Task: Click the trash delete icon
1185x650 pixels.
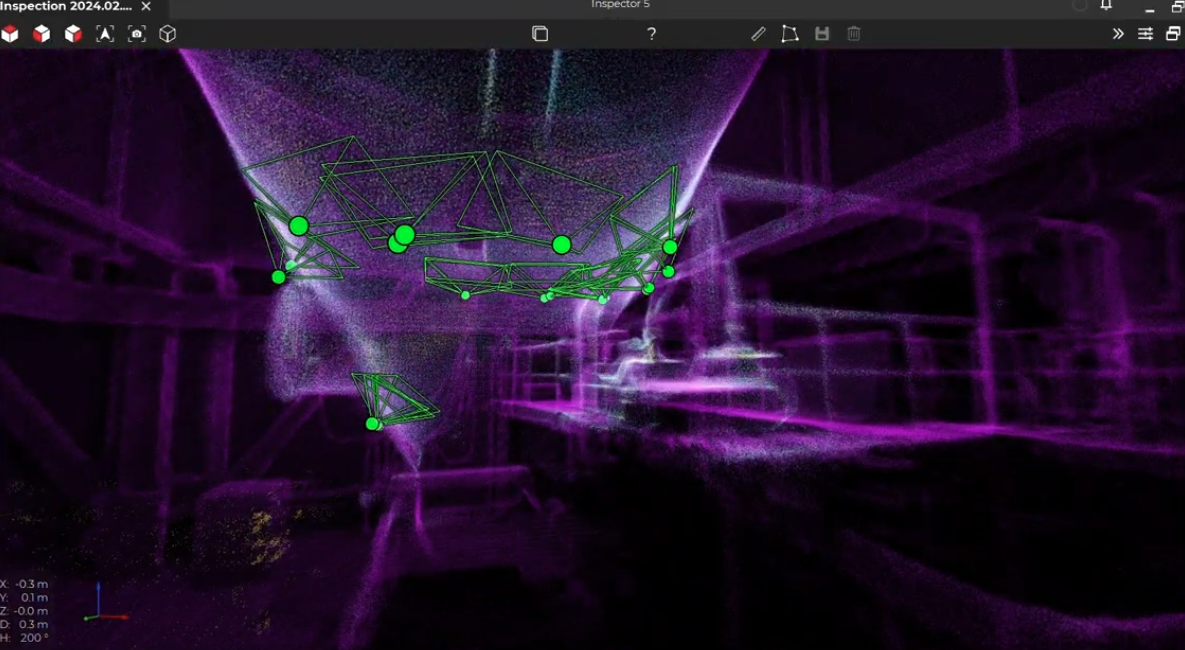Action: coord(854,34)
